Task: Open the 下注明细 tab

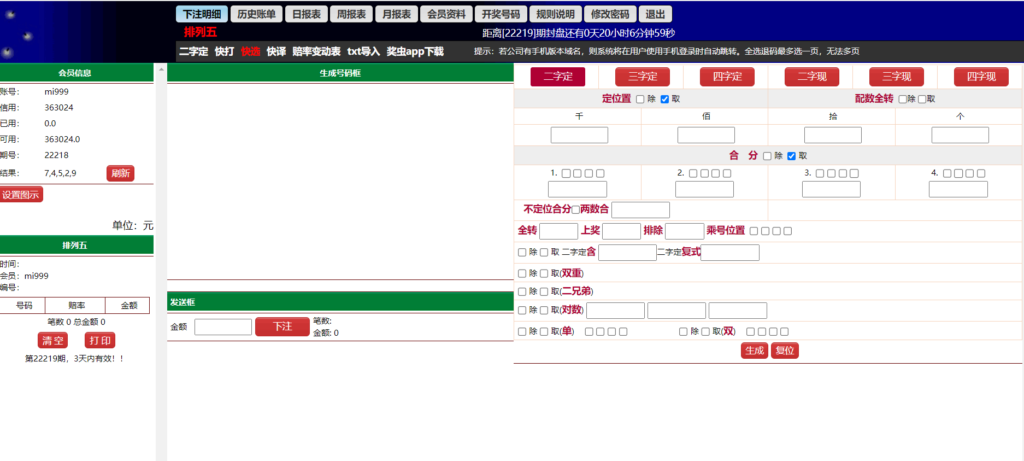Action: 202,15
